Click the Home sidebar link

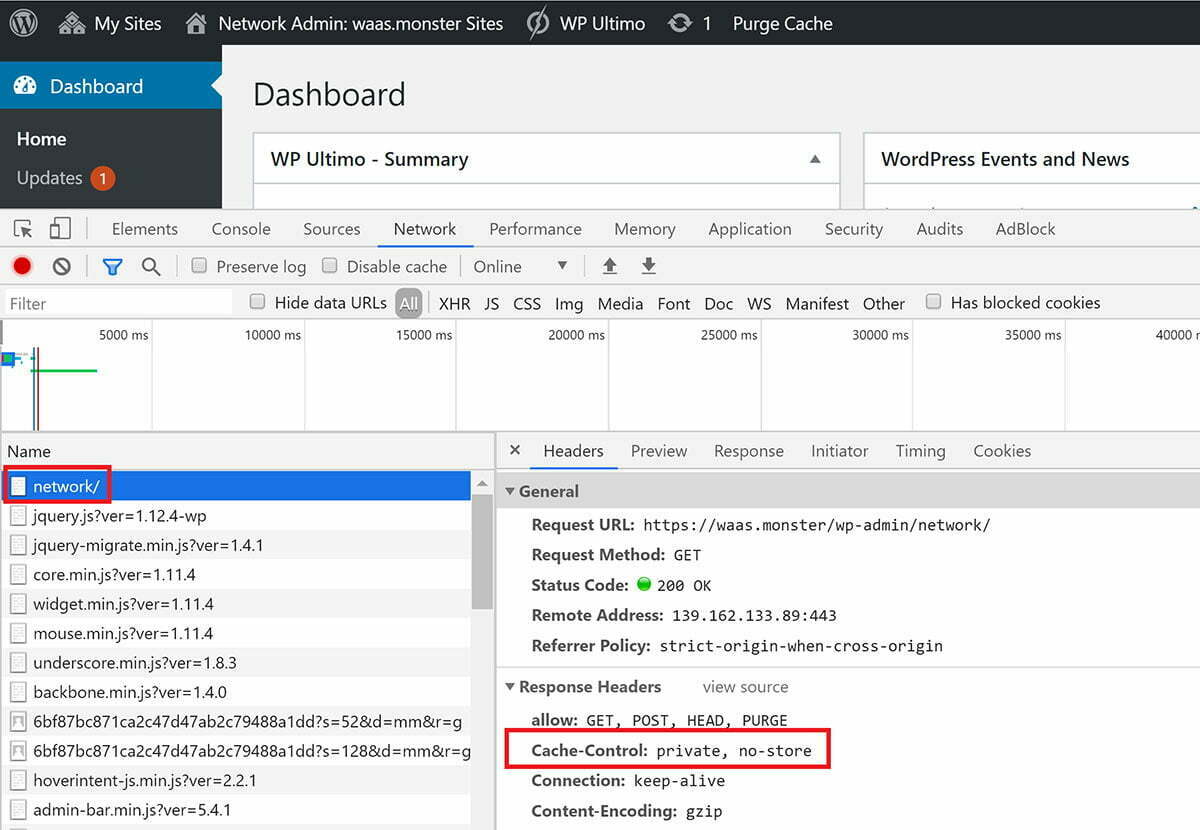[x=41, y=139]
